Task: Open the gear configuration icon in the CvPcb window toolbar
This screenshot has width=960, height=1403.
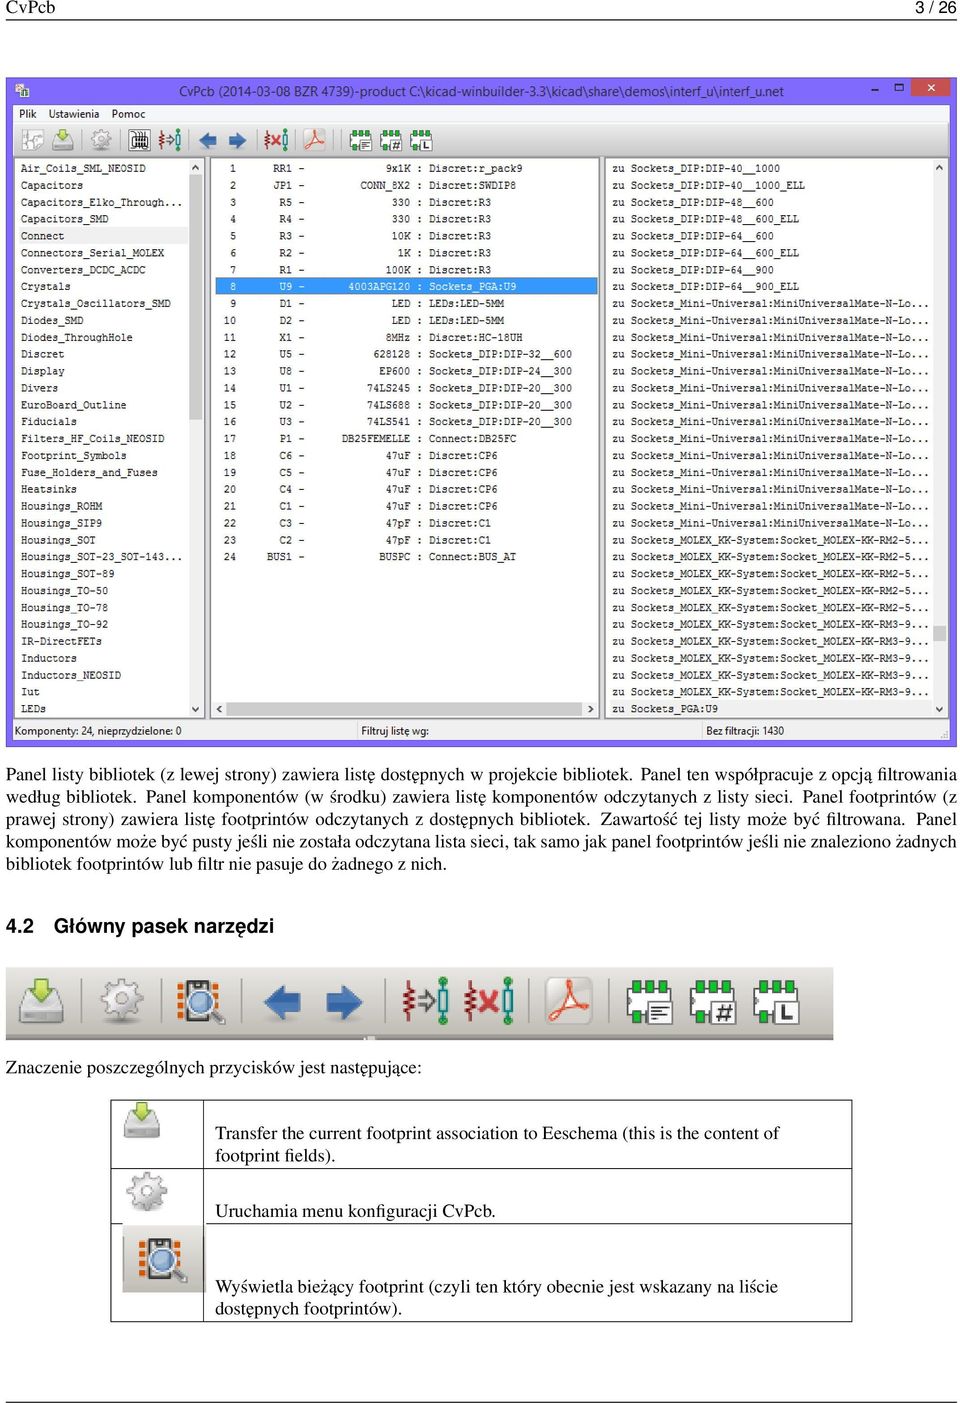Action: (x=100, y=140)
